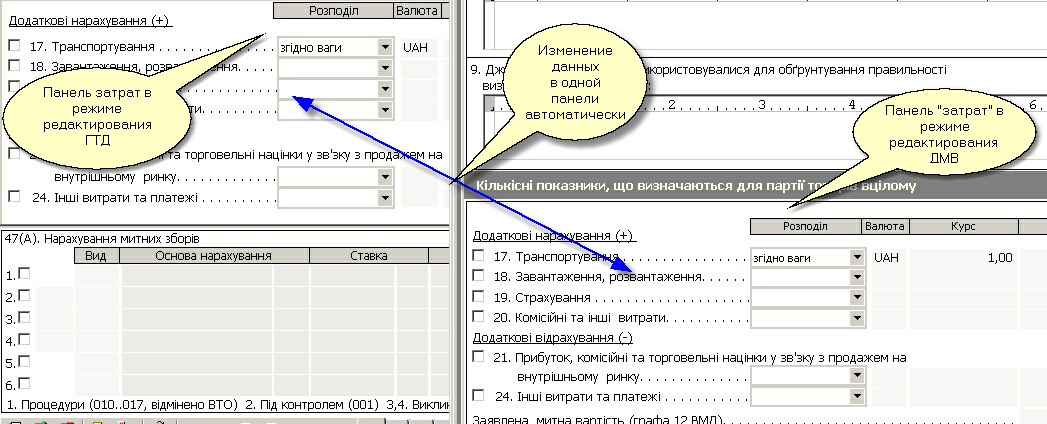Image resolution: width=1047 pixels, height=424 pixels.
Task: Check row 1 checkbox in customs fees table
Action: point(25,274)
